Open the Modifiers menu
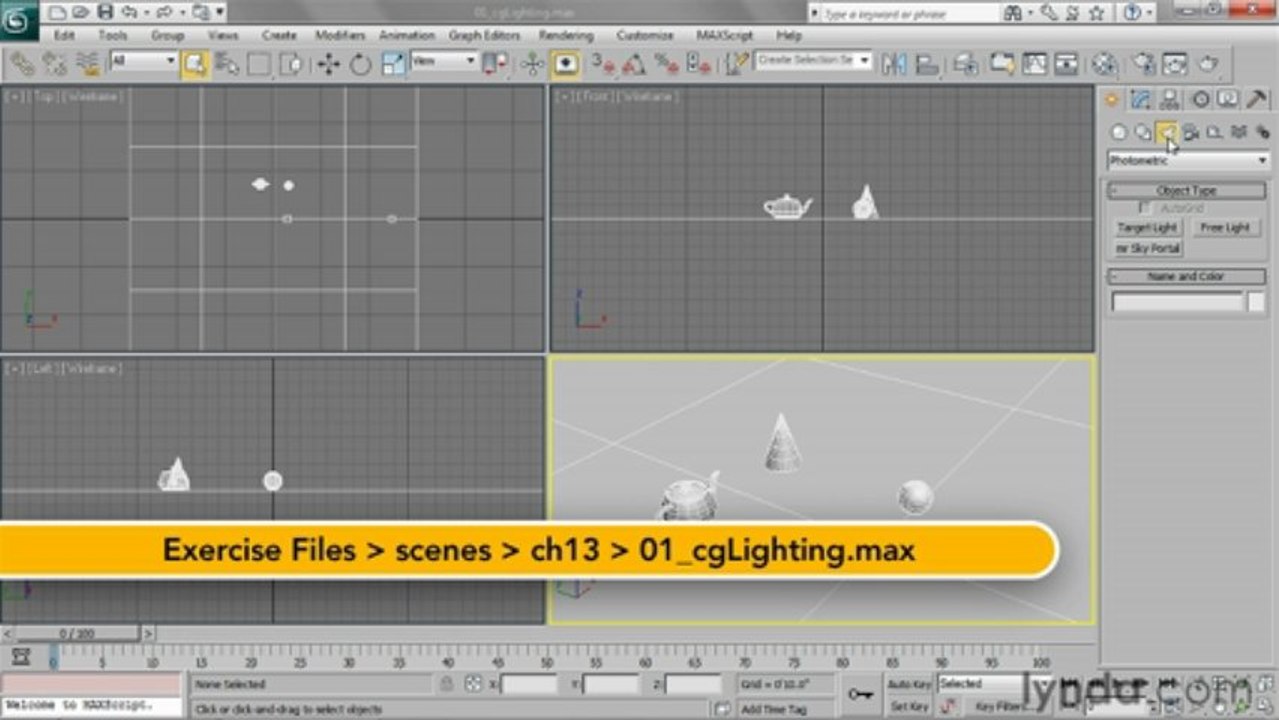This screenshot has width=1279, height=720. click(x=340, y=35)
